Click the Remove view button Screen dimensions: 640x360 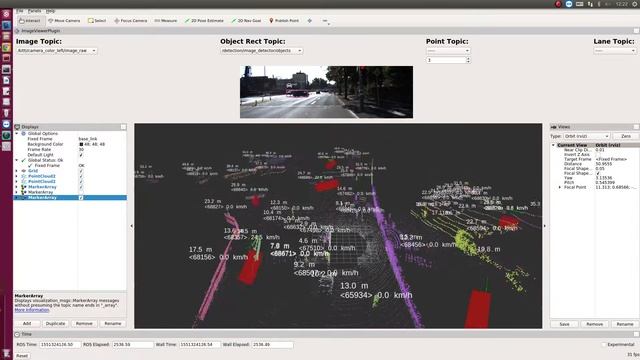click(x=594, y=324)
